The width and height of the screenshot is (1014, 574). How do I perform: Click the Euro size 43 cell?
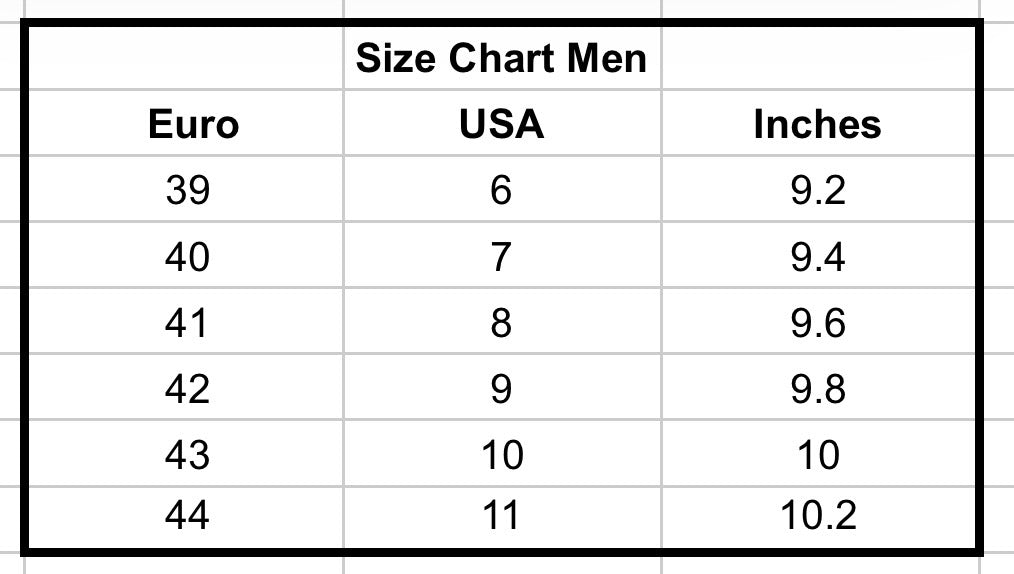[x=187, y=455]
